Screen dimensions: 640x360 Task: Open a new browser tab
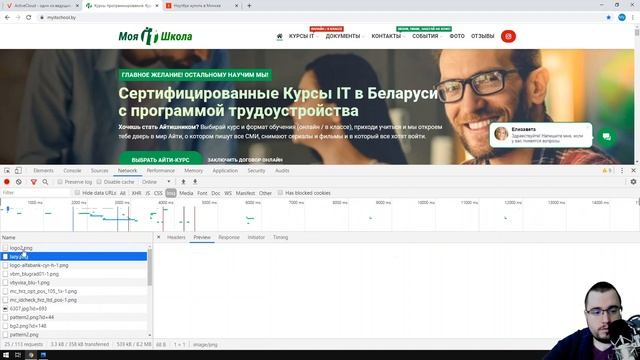[x=249, y=6]
